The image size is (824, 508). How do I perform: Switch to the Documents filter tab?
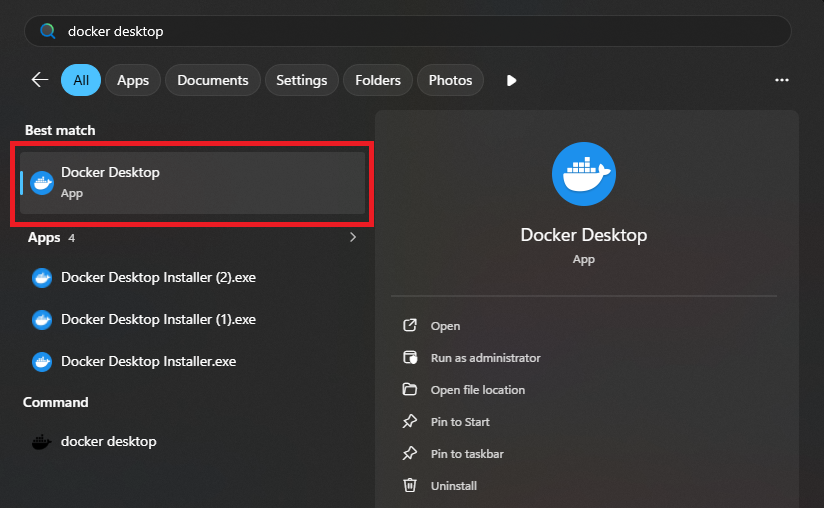213,80
